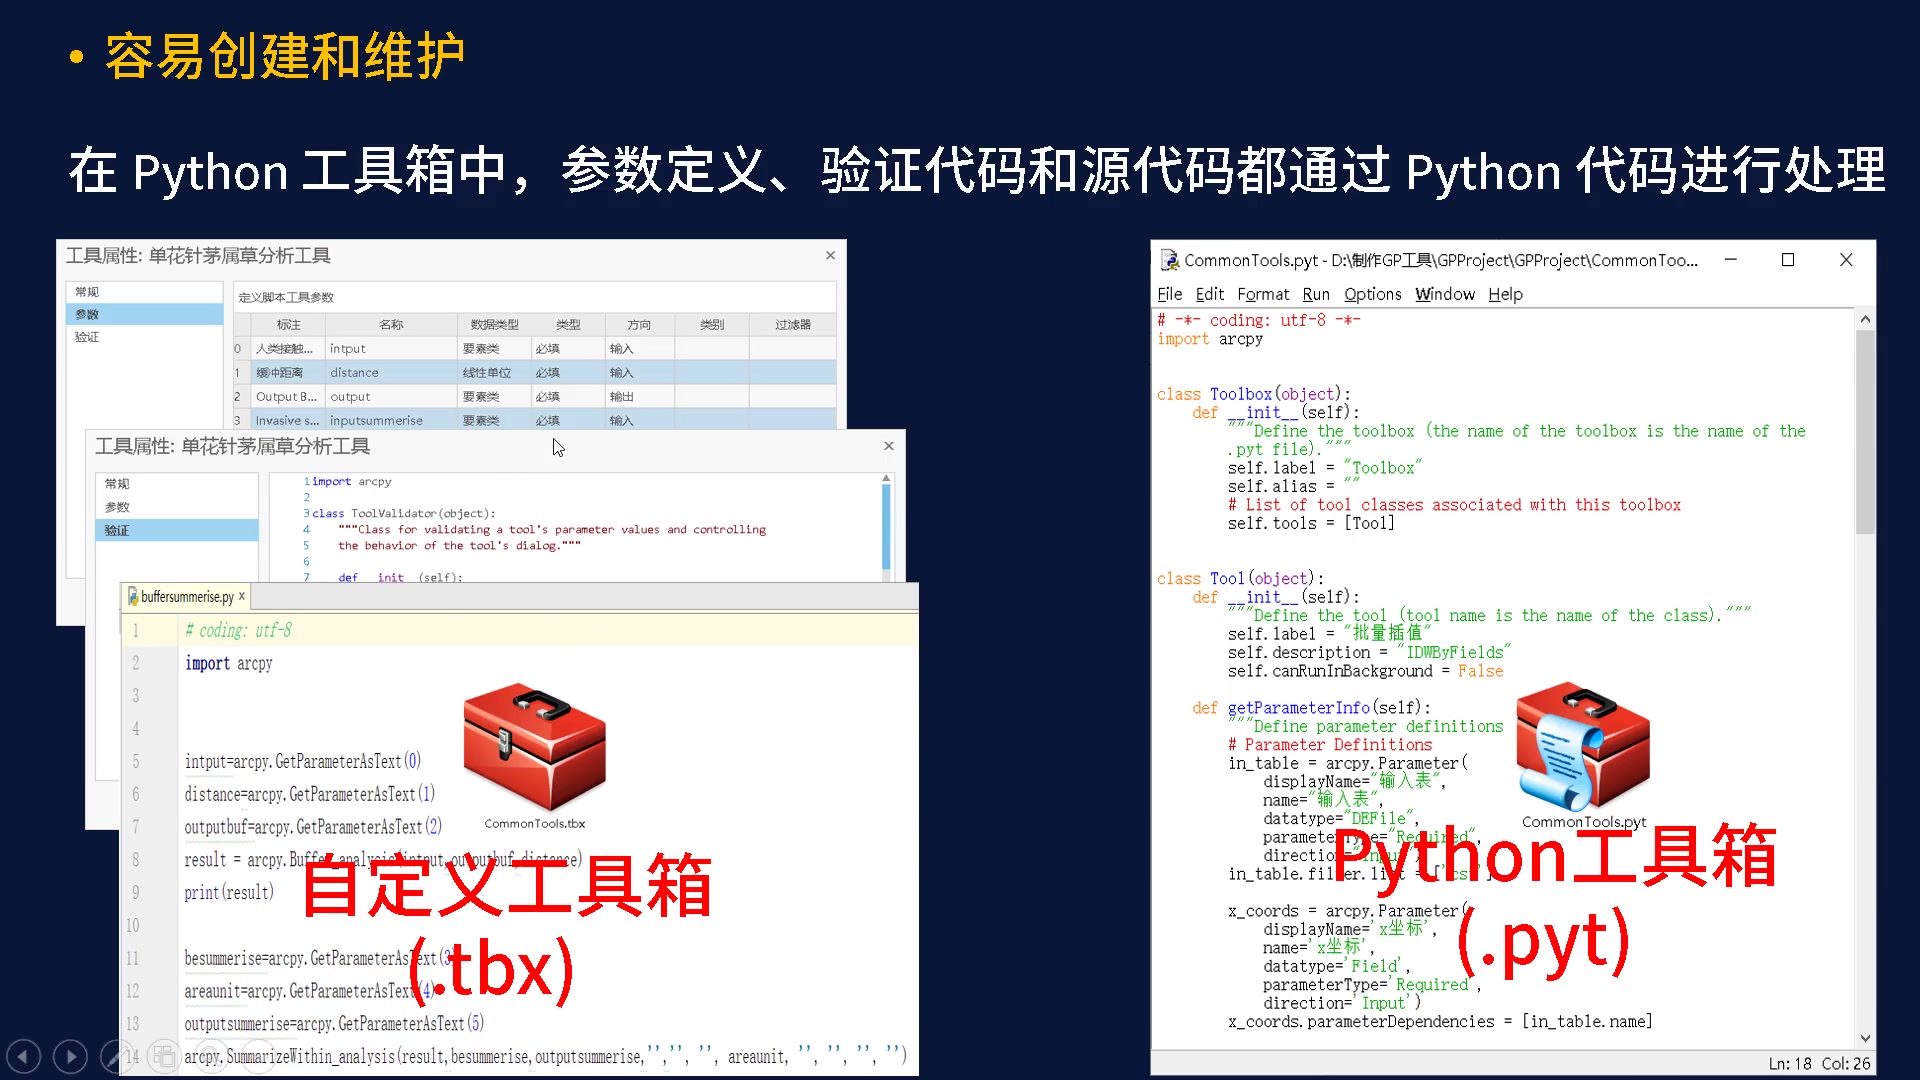This screenshot has width=1920, height=1080.
Task: Click the previous slide arrow at bottom left
Action: click(x=23, y=1055)
